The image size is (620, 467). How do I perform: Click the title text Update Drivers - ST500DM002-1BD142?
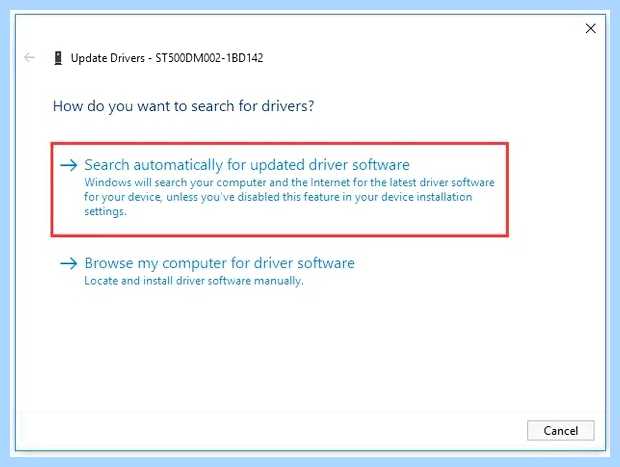tap(167, 58)
